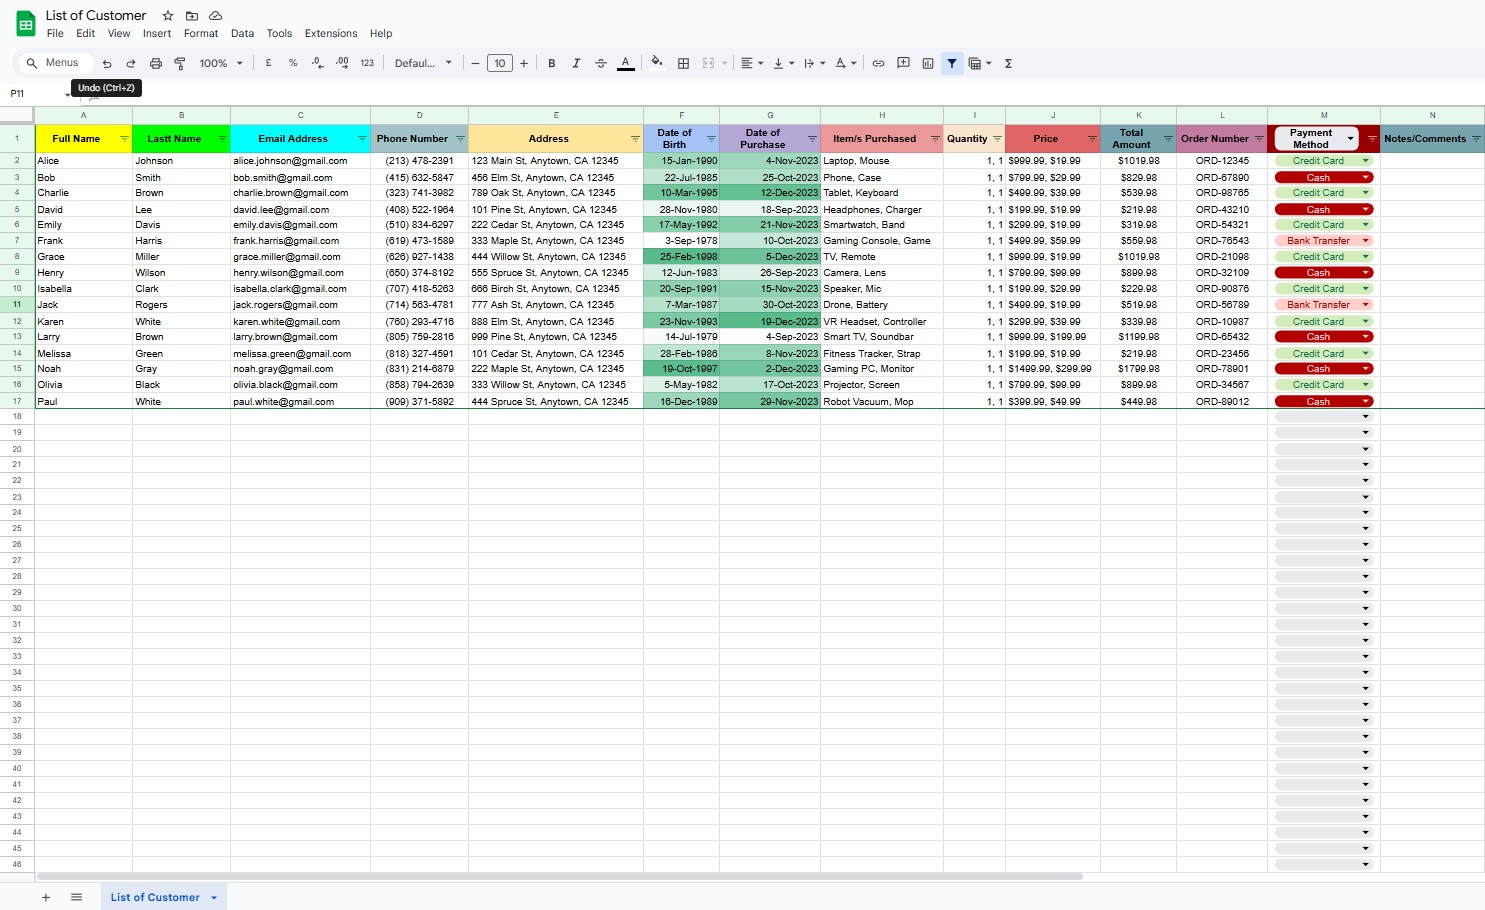Click the Add sheet plus icon
The height and width of the screenshot is (910, 1485).
(46, 897)
